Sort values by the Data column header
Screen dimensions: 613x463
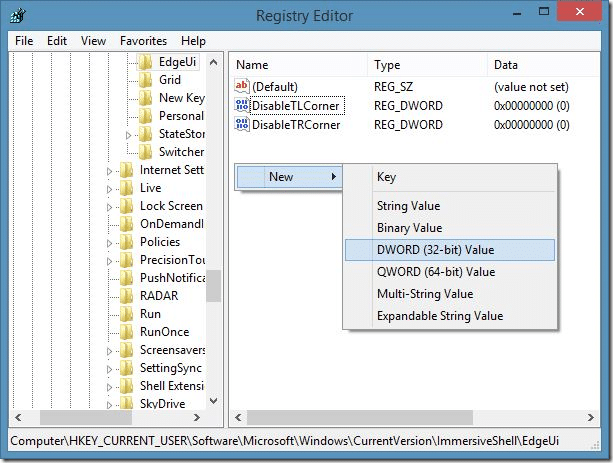[x=544, y=65]
